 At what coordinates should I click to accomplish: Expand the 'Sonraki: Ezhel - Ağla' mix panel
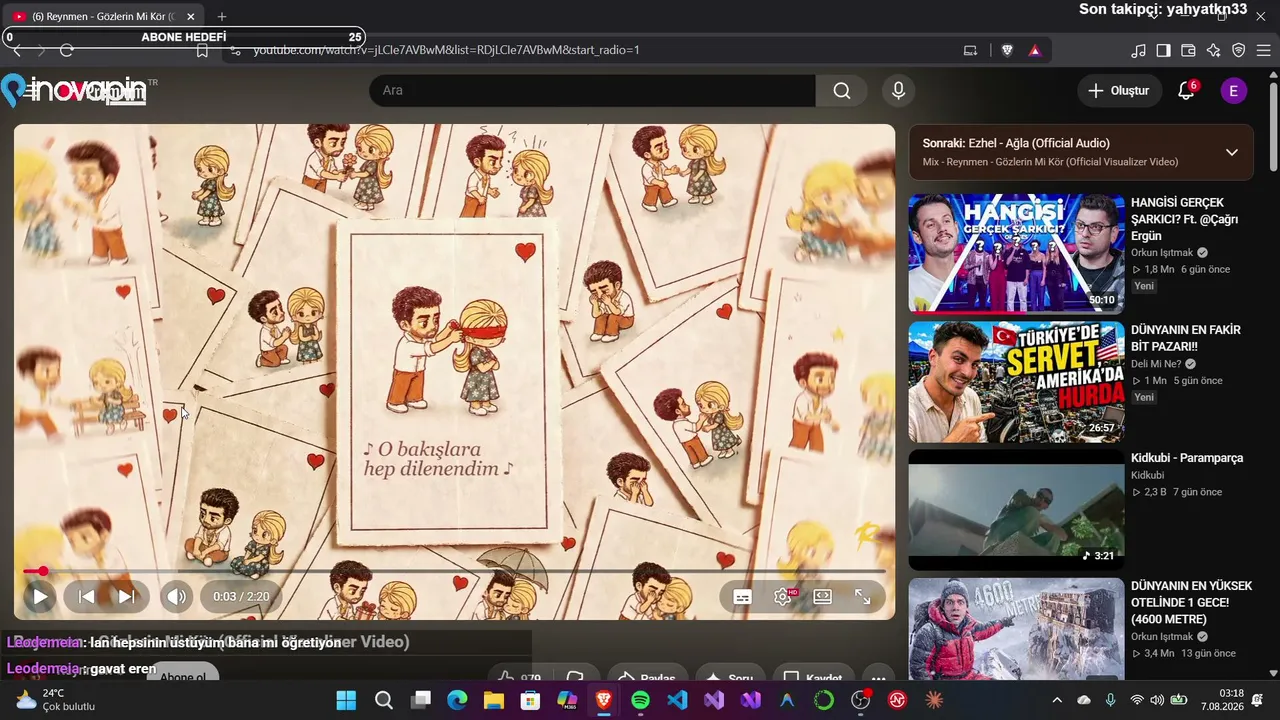tap(1232, 152)
